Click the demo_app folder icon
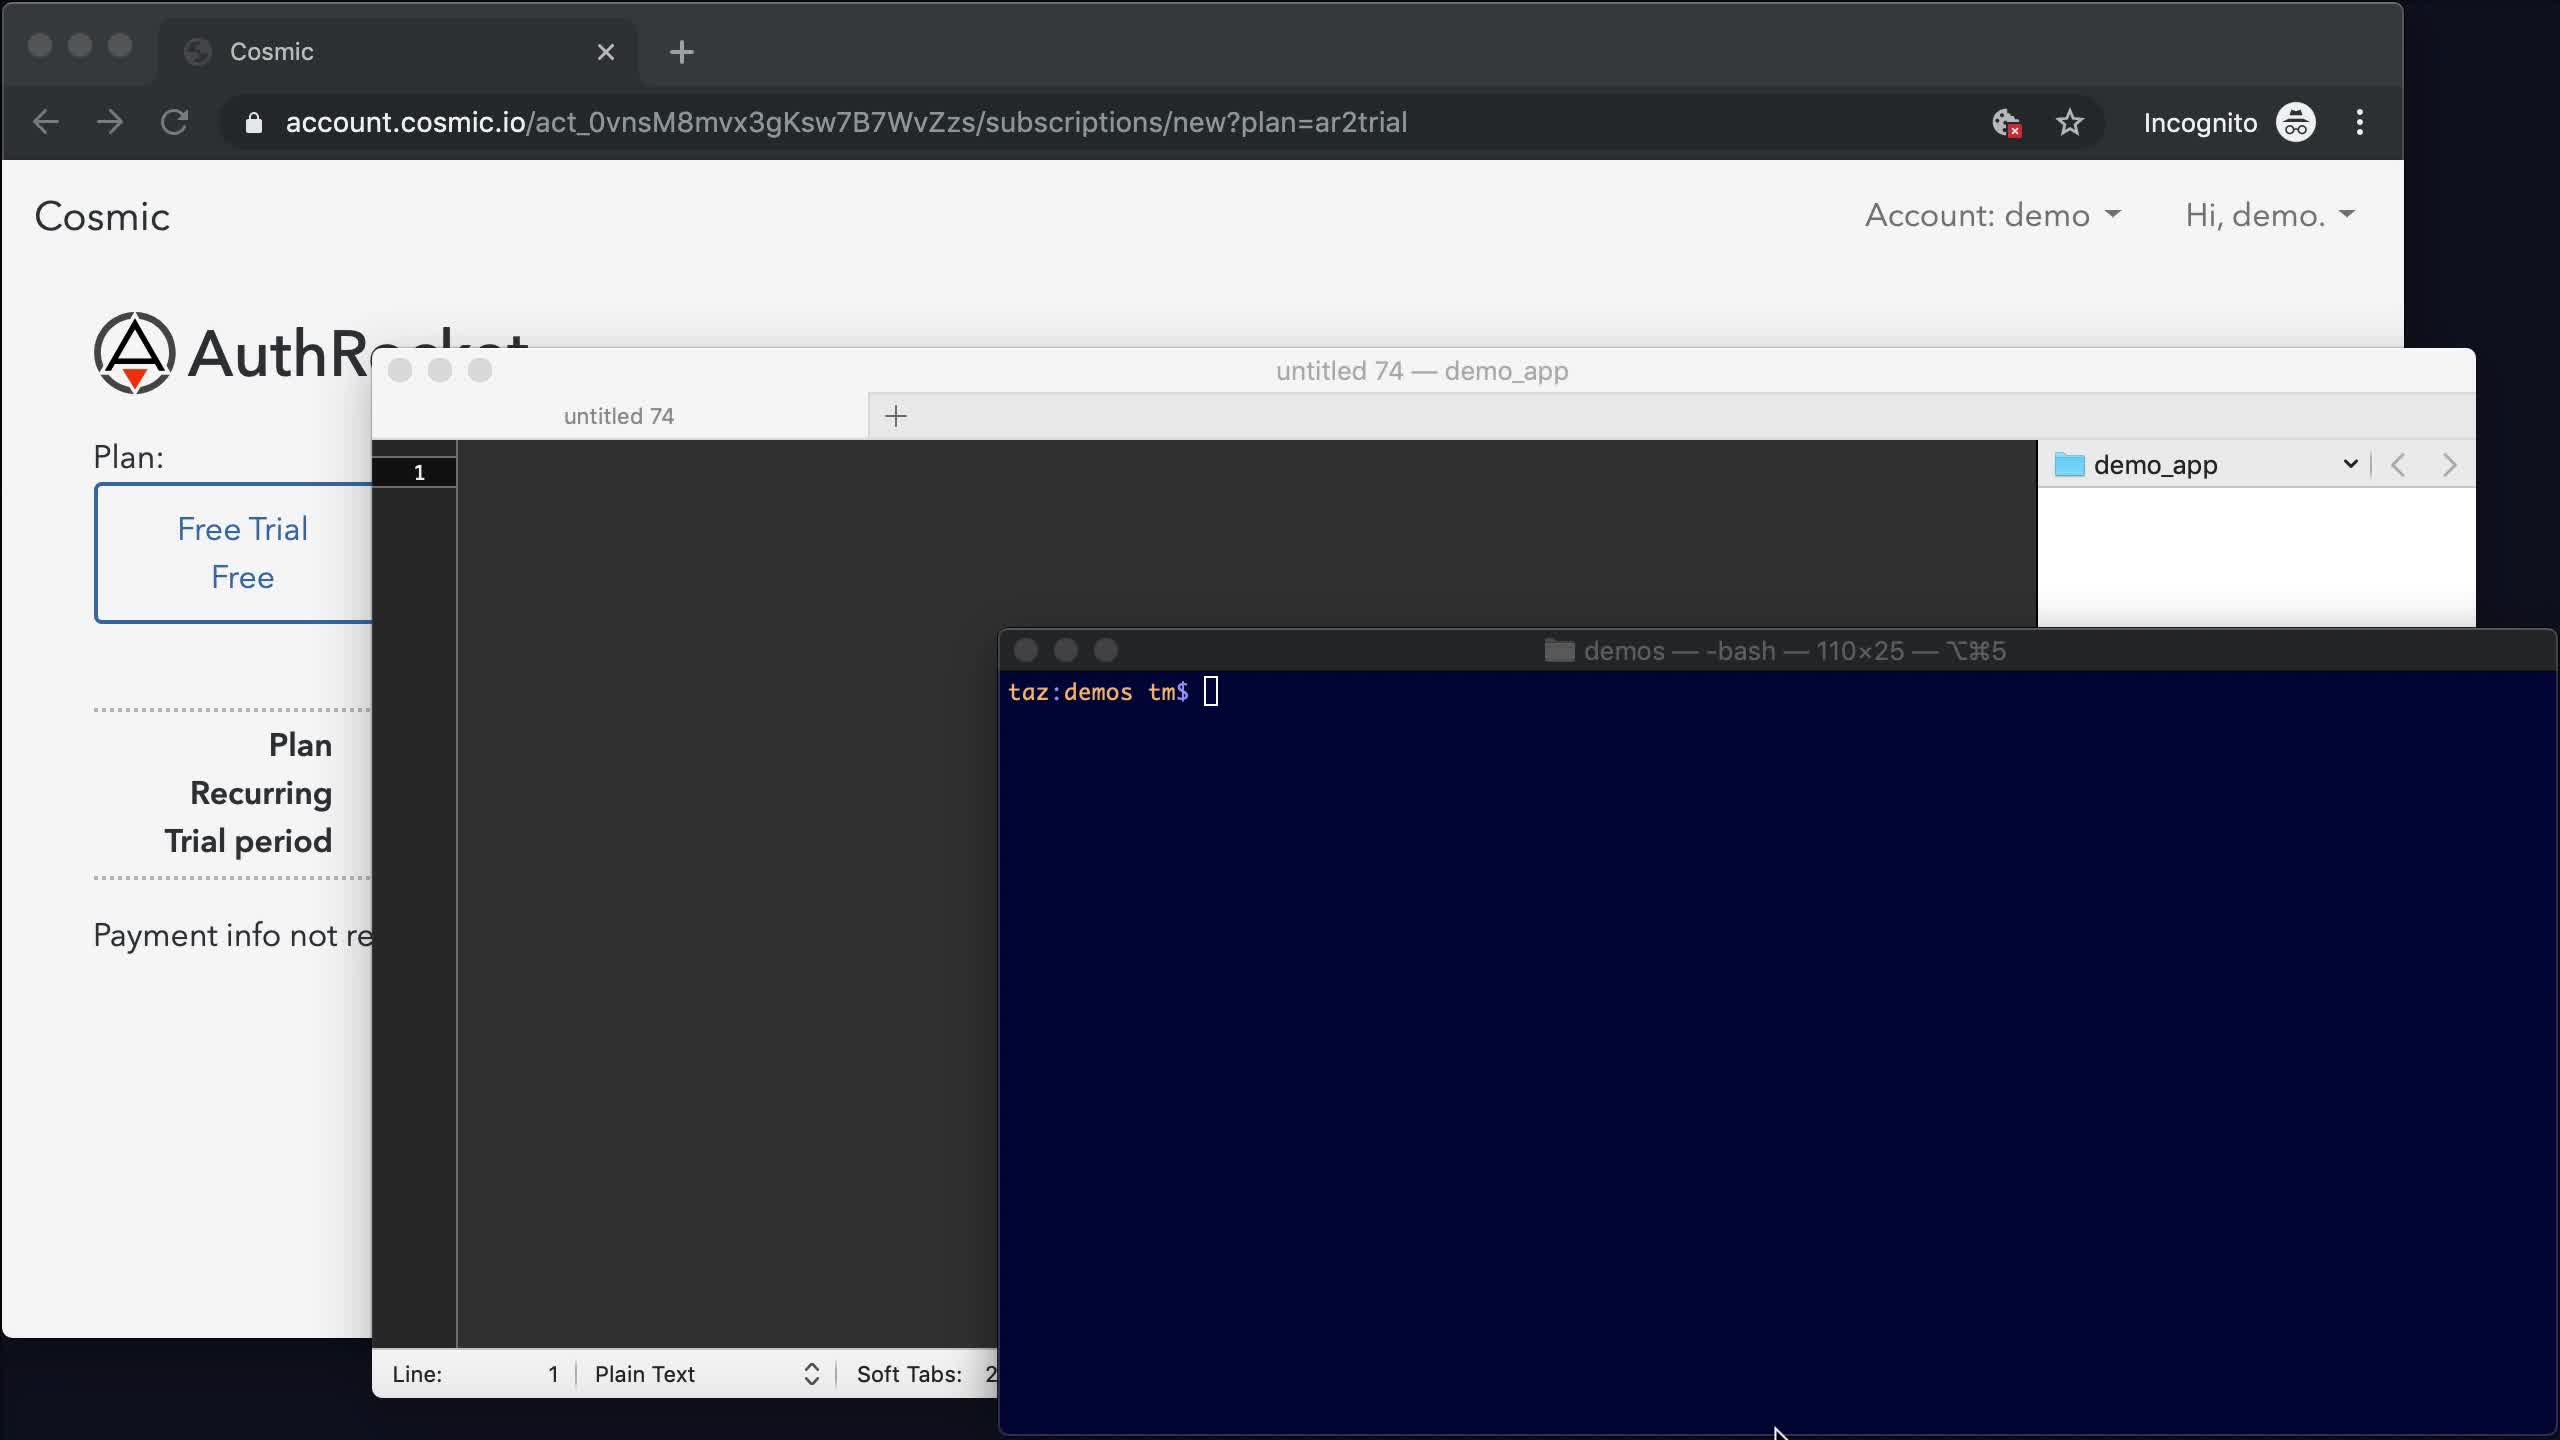Image resolution: width=2560 pixels, height=1440 pixels. (2069, 465)
